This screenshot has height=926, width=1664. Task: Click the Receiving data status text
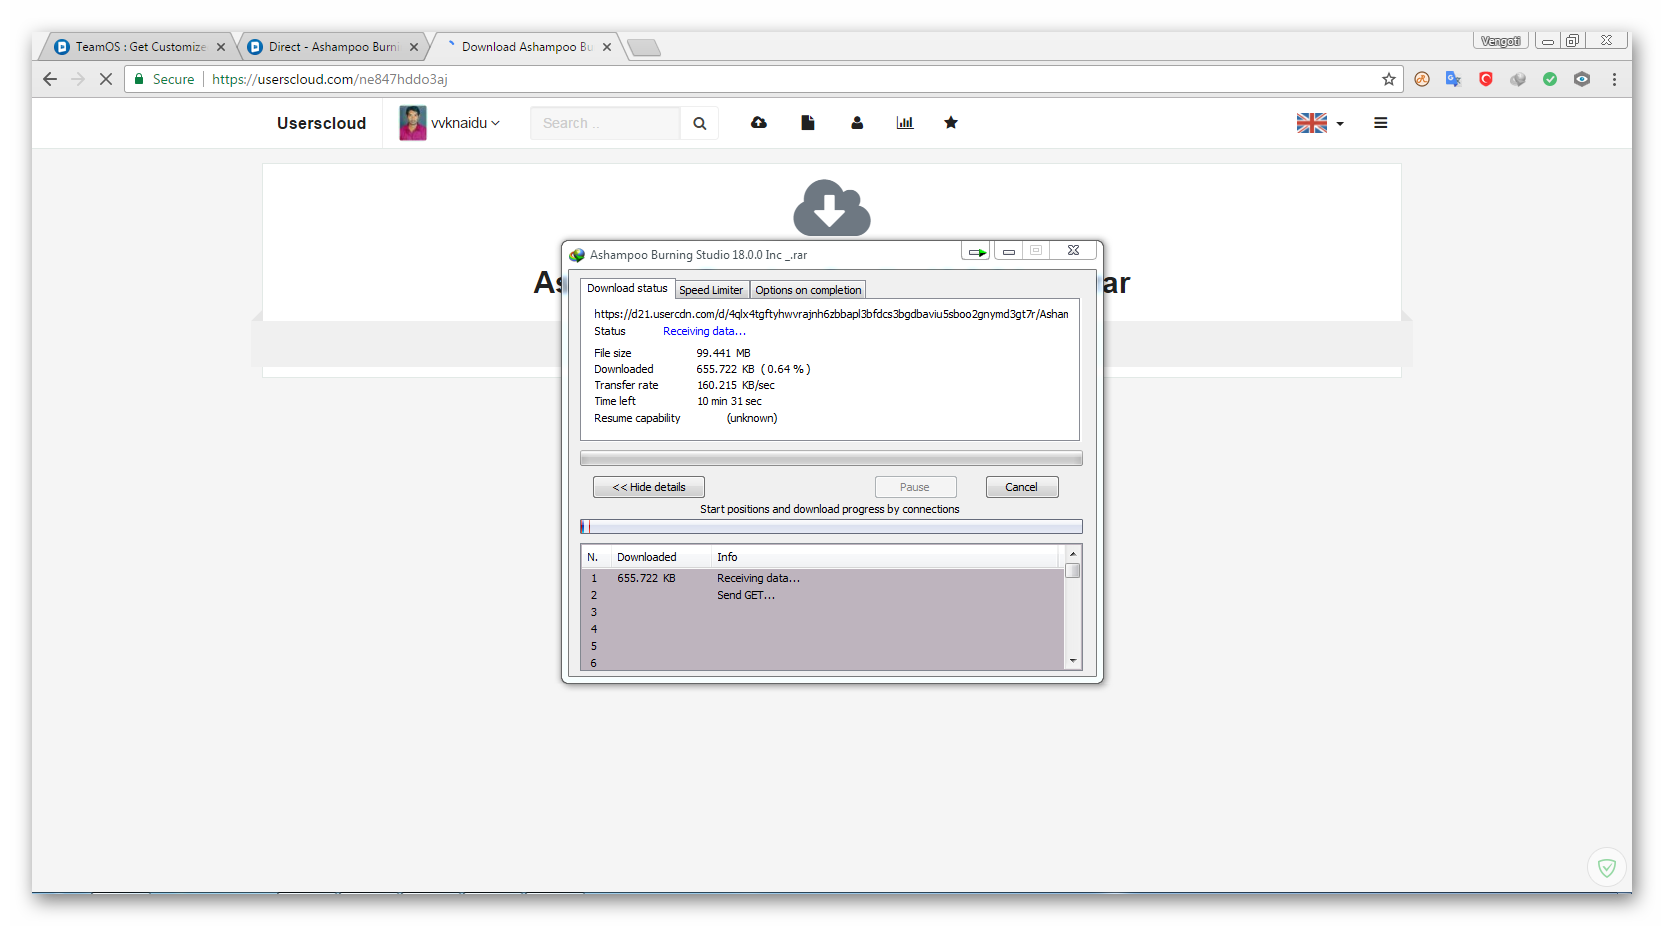(704, 331)
